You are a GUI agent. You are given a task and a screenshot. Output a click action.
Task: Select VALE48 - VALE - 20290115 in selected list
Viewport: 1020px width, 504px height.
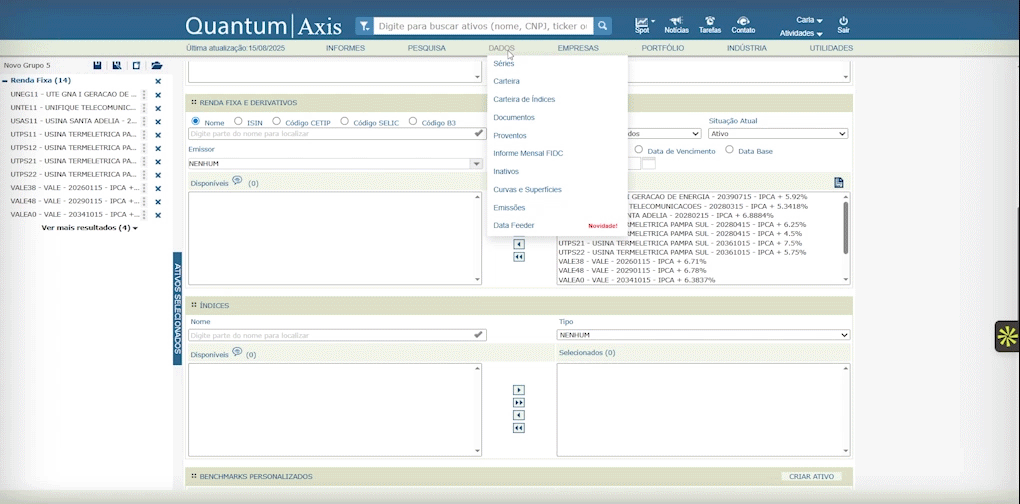click(632, 271)
